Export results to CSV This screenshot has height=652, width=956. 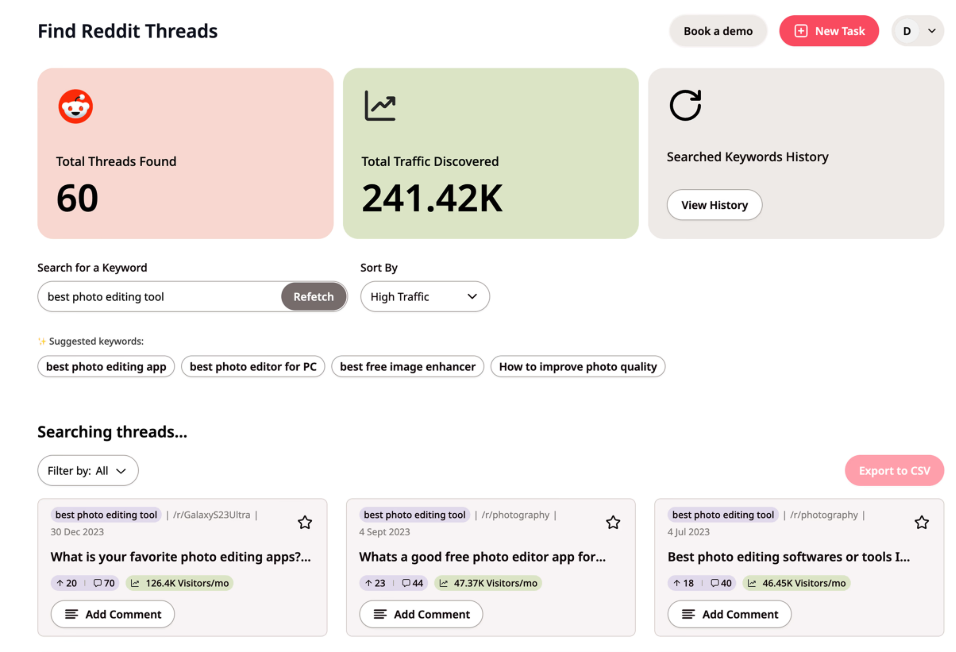(894, 470)
